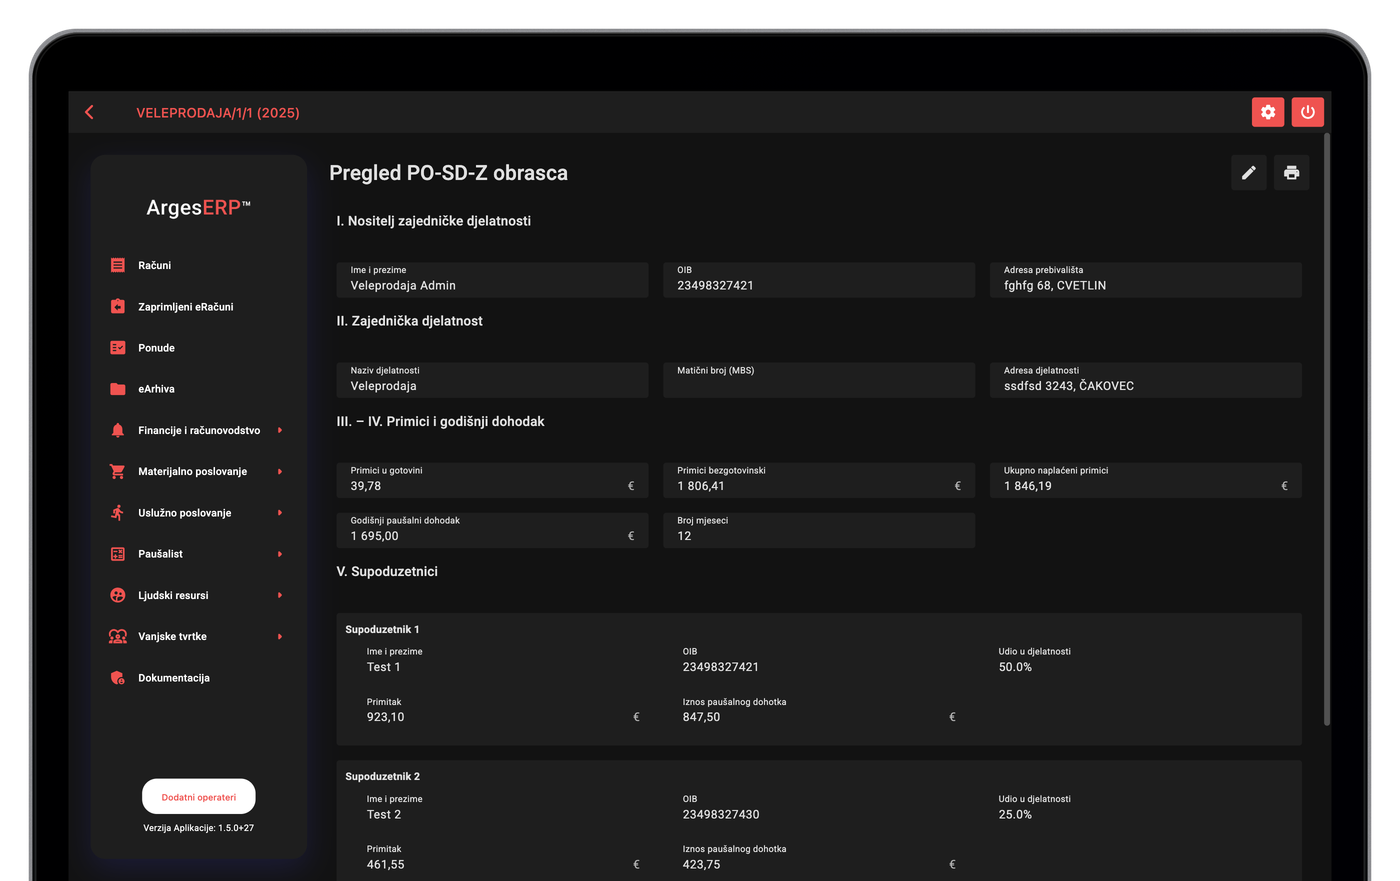Click the Ponude sidebar icon
This screenshot has height=881, width=1400.
tap(118, 348)
